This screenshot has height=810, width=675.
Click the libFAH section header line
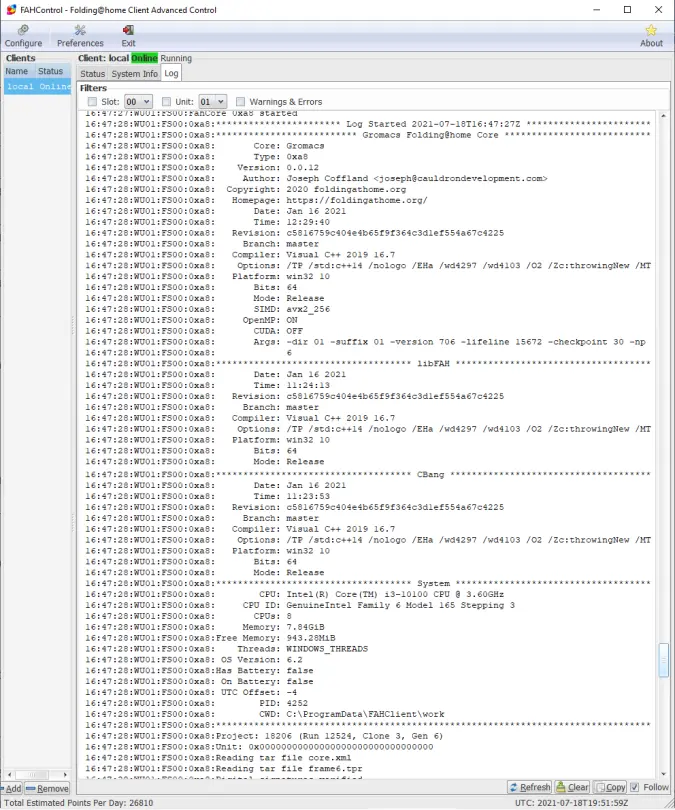click(368, 363)
